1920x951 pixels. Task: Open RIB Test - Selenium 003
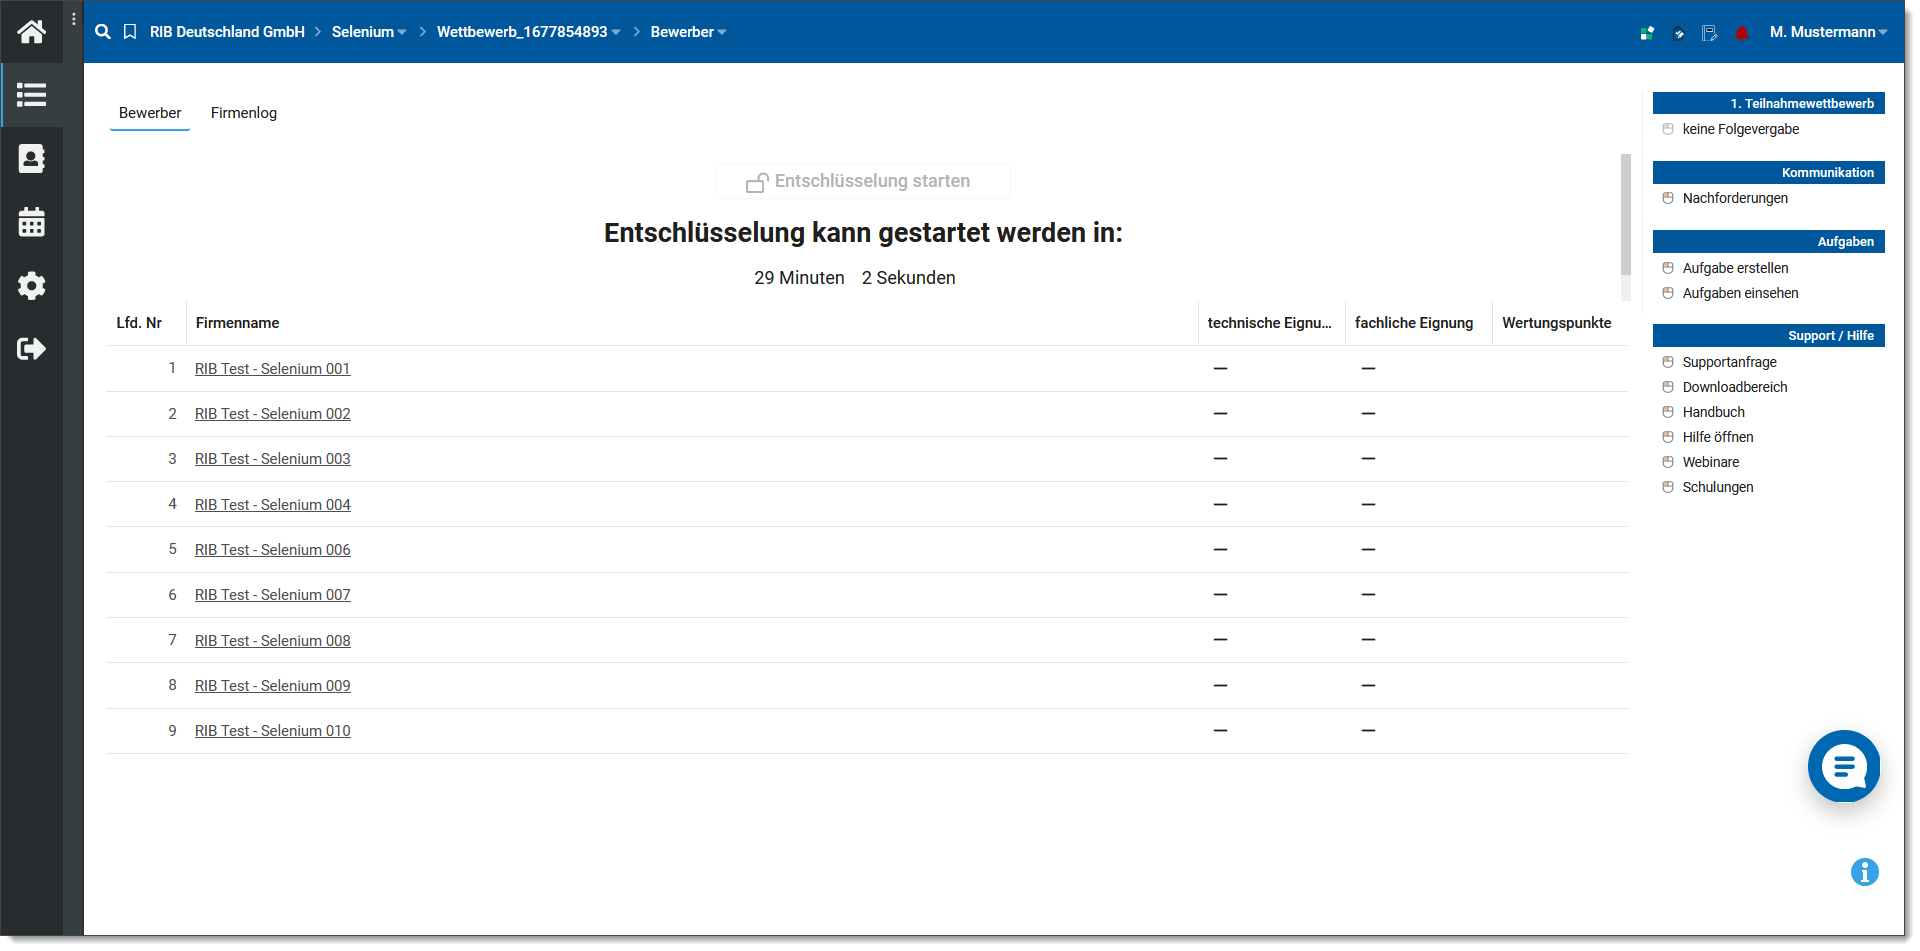(273, 459)
